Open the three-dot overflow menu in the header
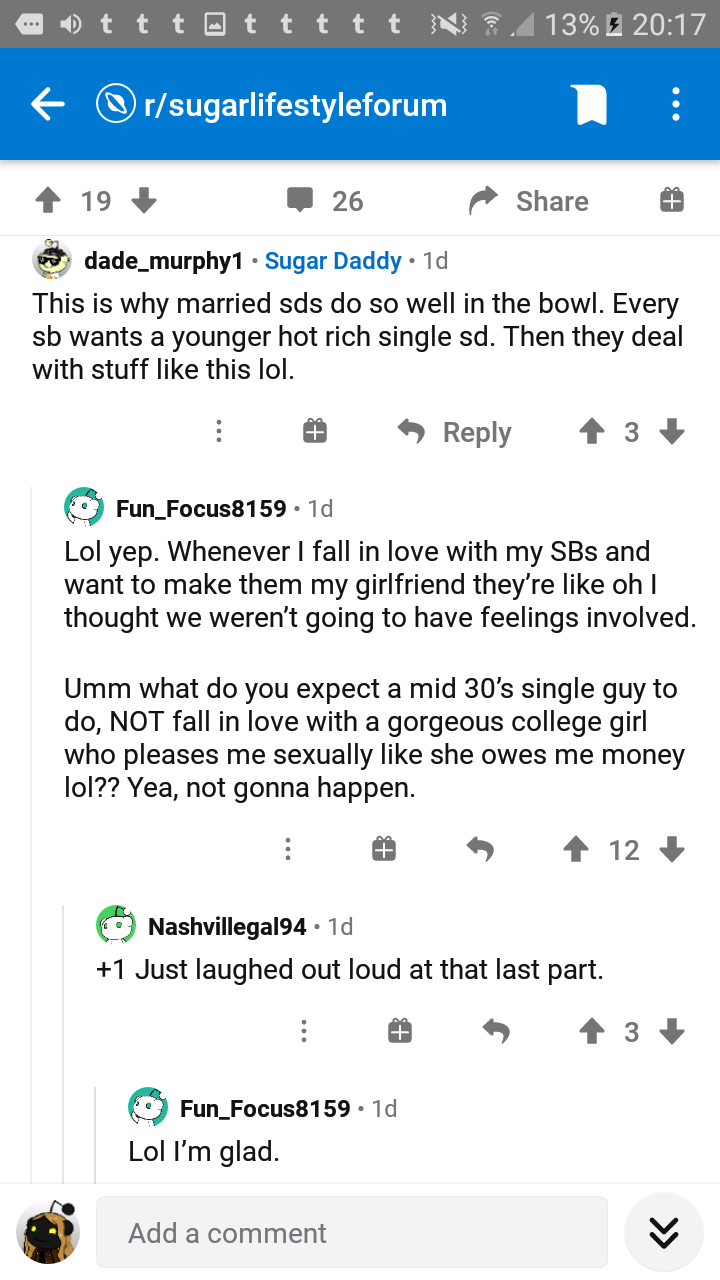 [x=676, y=104]
